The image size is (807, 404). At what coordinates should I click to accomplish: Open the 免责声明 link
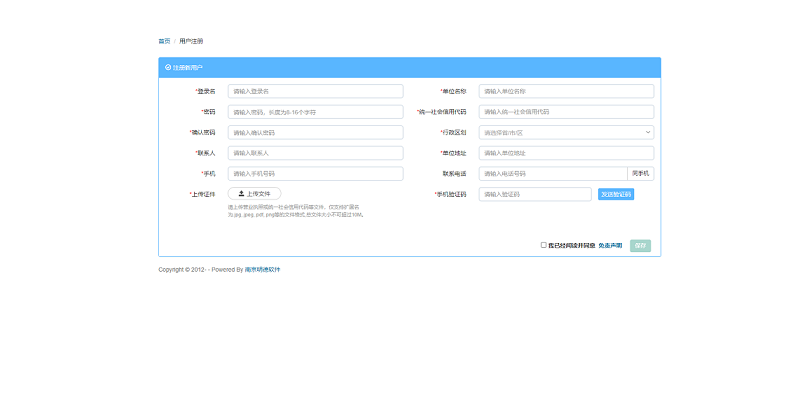pos(610,245)
